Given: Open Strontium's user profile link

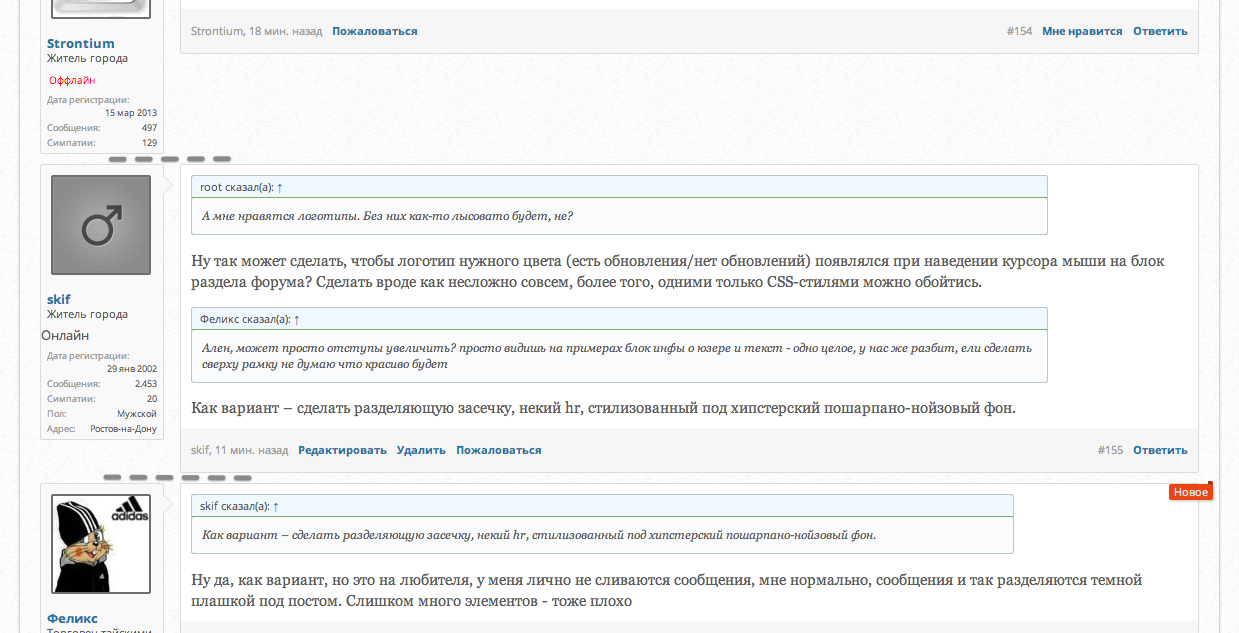Looking at the screenshot, I should tap(81, 43).
